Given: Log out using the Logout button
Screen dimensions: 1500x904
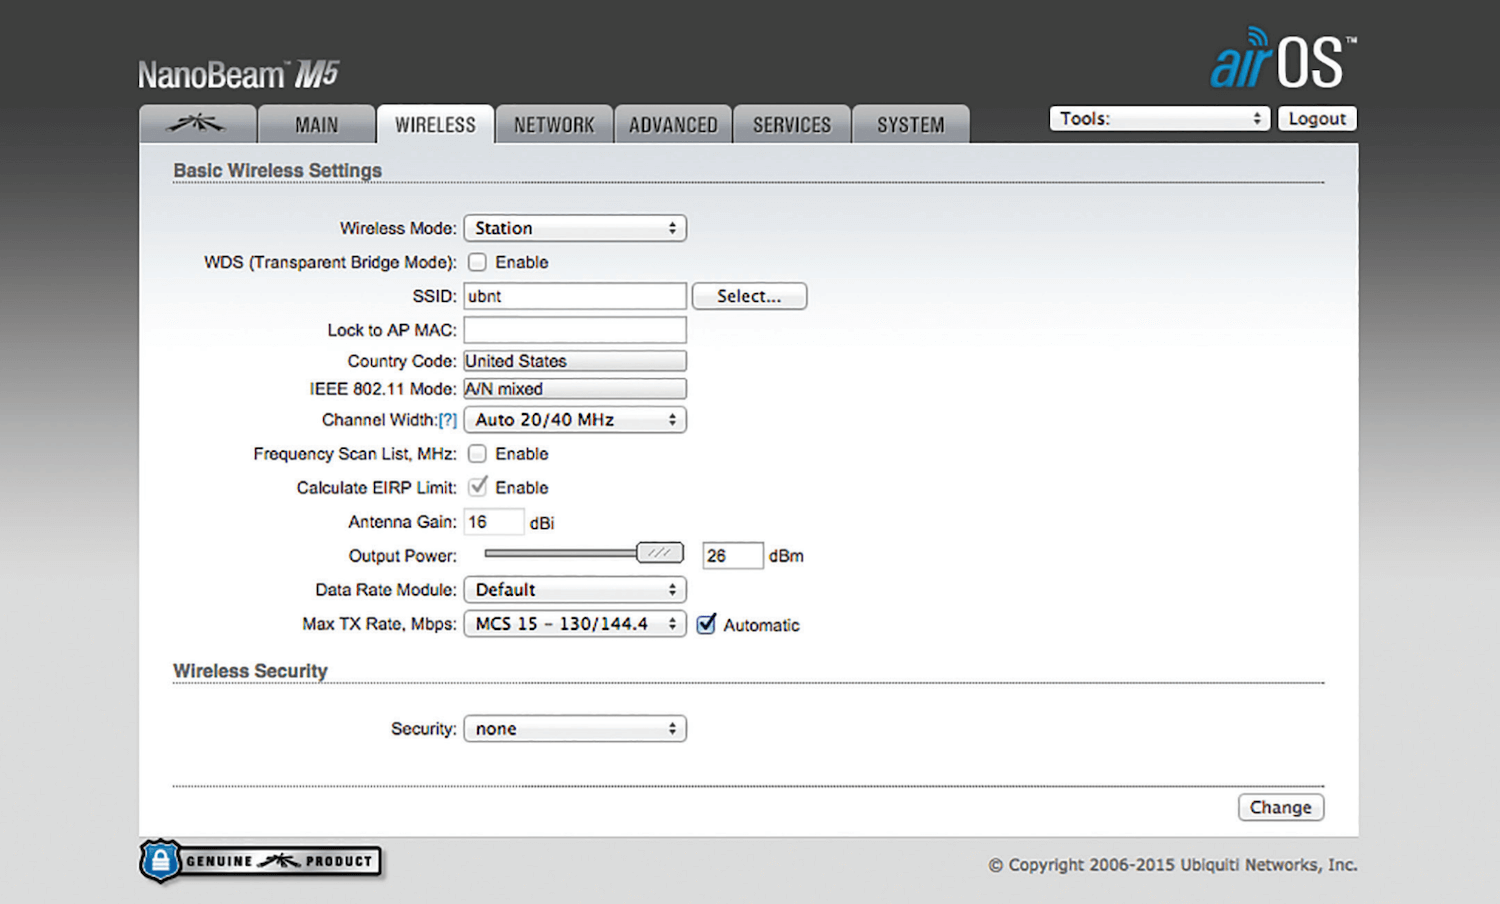Looking at the screenshot, I should (x=1316, y=119).
